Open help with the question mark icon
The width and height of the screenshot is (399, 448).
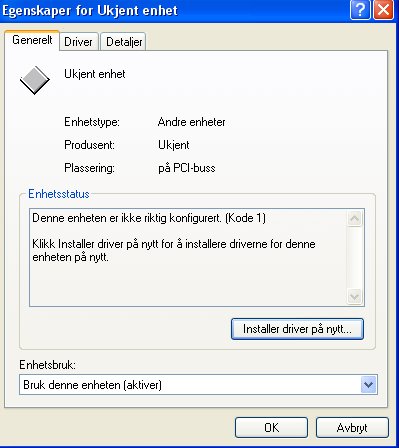pyautogui.click(x=360, y=10)
